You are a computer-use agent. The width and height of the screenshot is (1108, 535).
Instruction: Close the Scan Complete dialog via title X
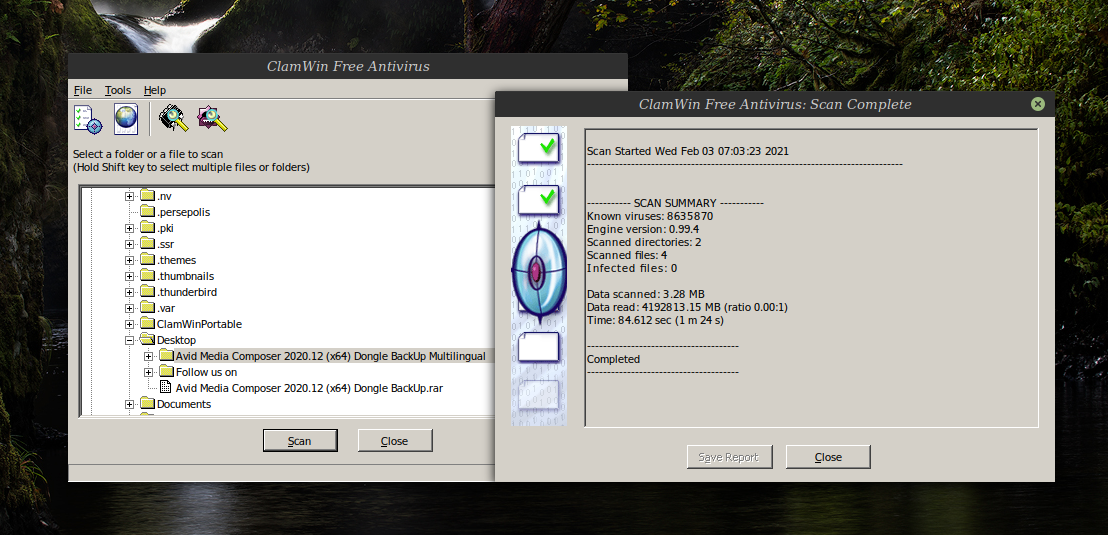coord(1037,104)
